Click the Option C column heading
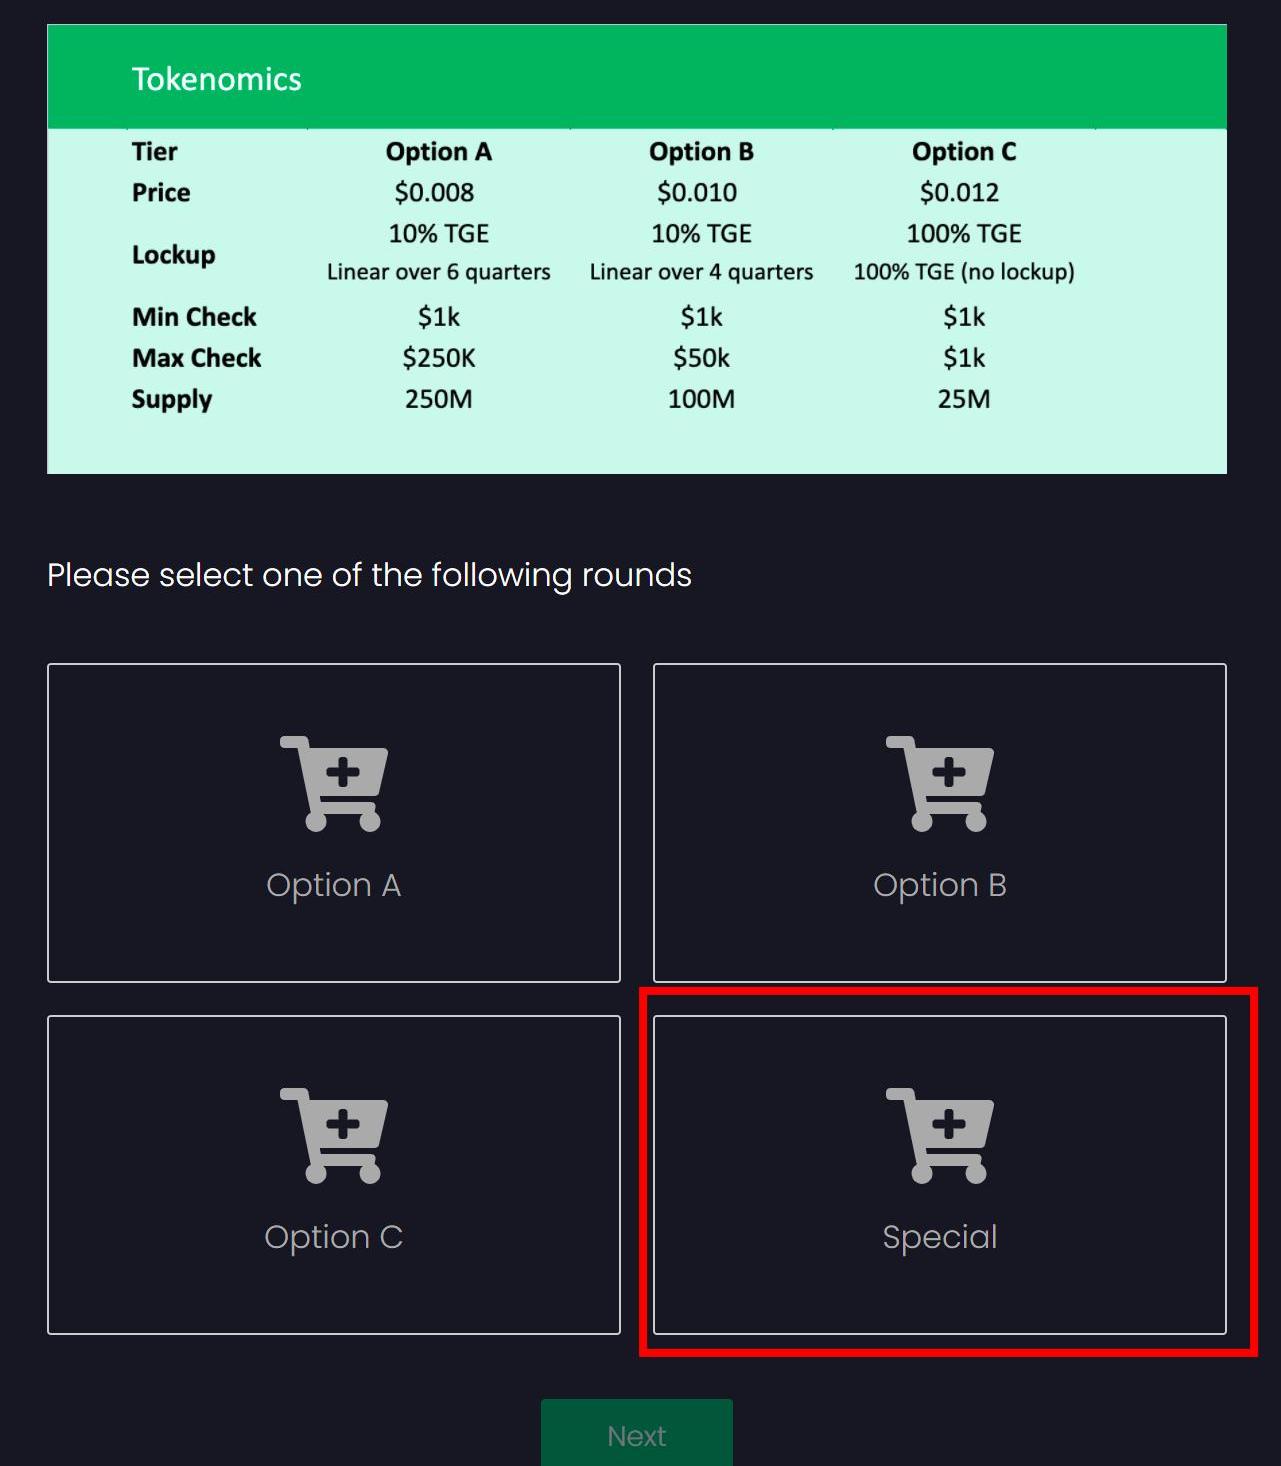Viewport: 1281px width, 1466px height. pos(964,152)
